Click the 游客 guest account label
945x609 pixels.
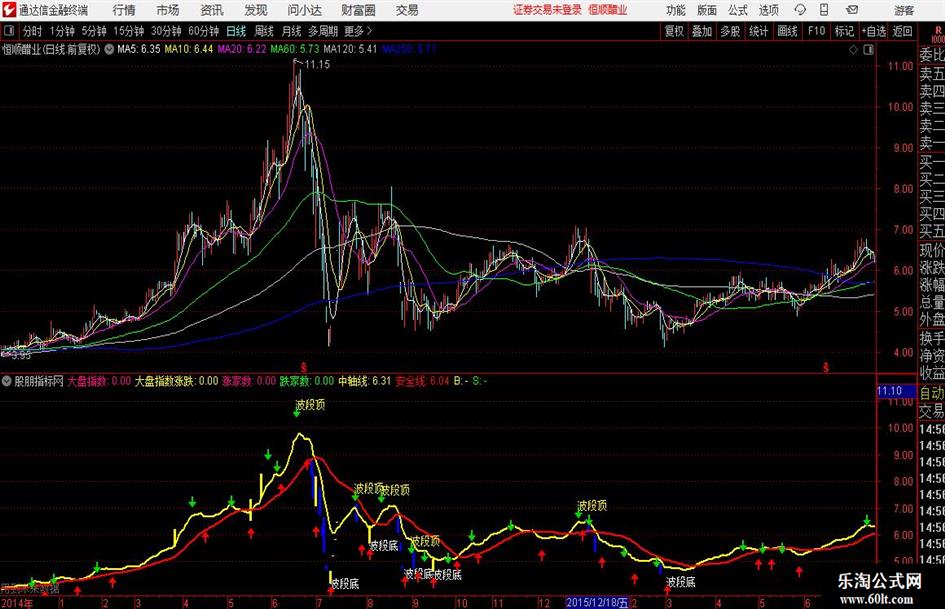point(903,10)
